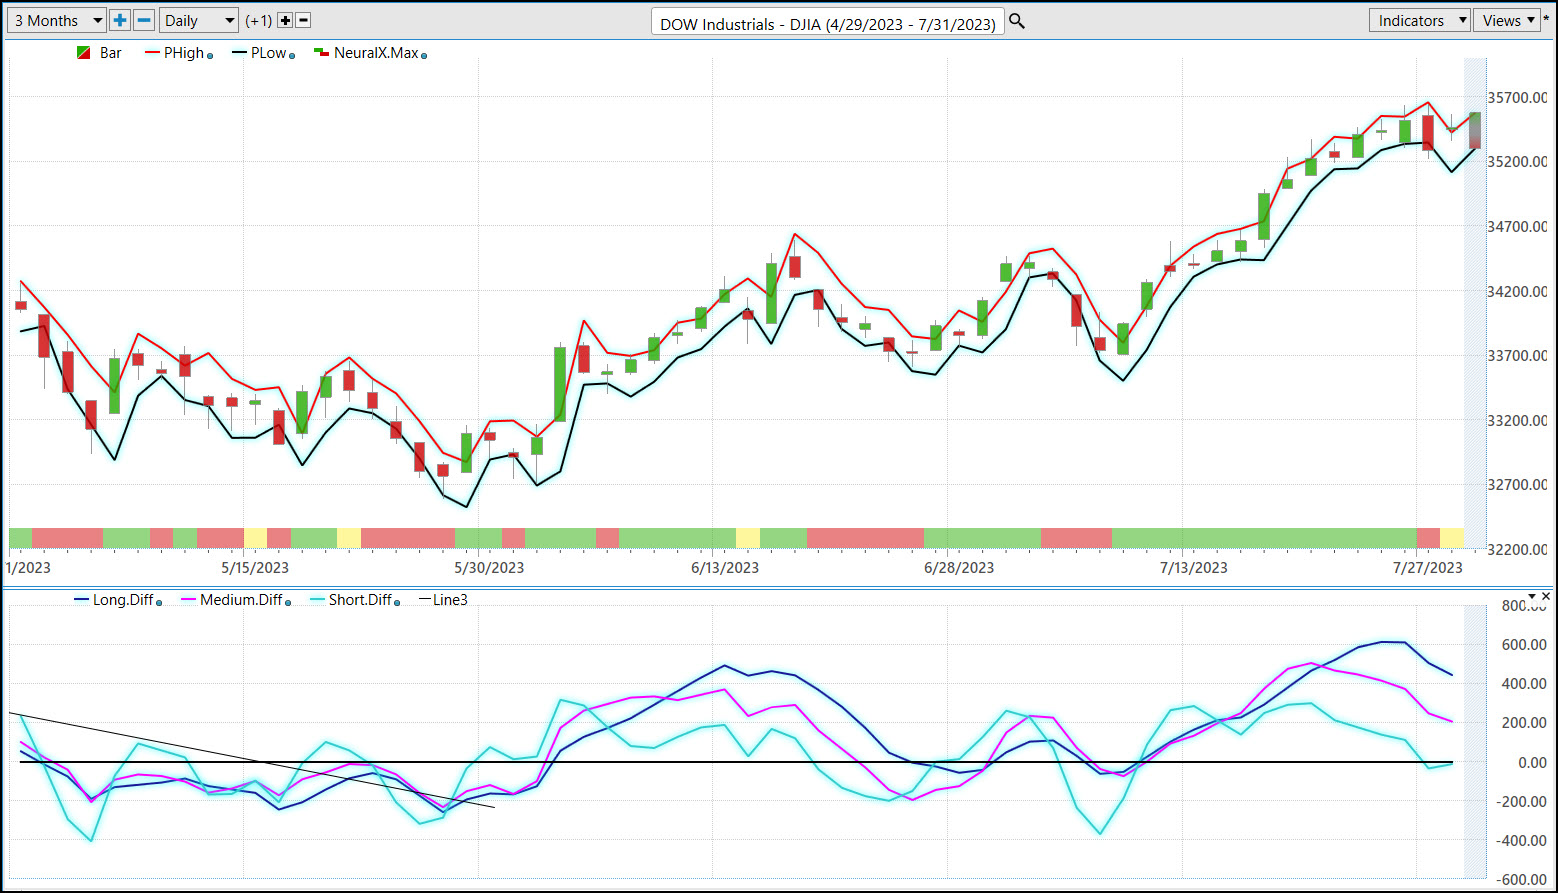Click the DOW Industrials symbol field
The image size is (1558, 893).
pyautogui.click(x=828, y=23)
